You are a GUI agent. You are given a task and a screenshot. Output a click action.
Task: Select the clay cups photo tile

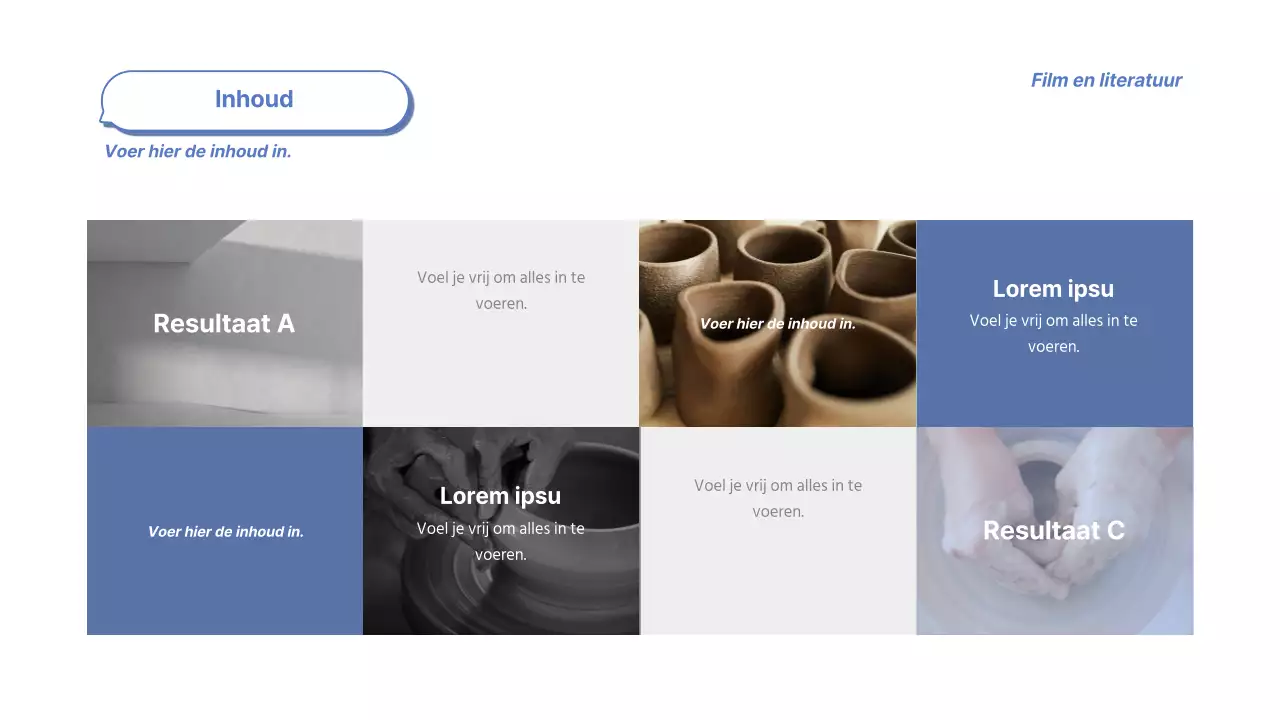tap(778, 323)
